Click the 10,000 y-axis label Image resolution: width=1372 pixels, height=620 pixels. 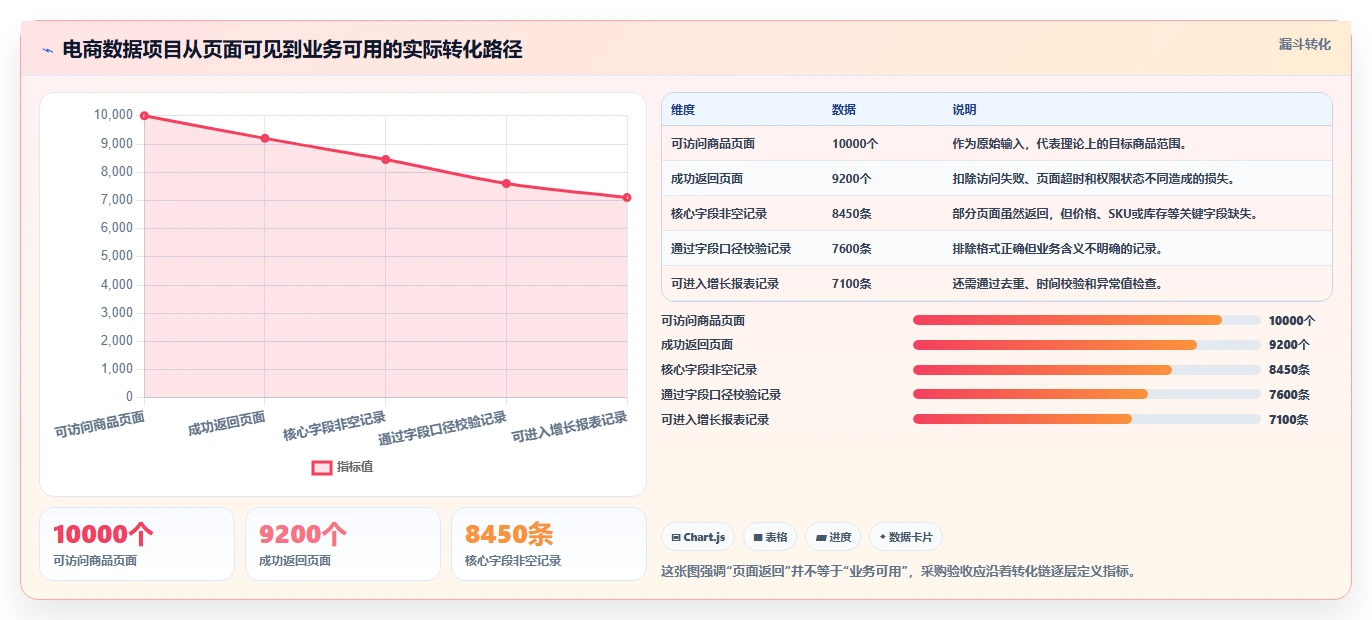coord(113,115)
